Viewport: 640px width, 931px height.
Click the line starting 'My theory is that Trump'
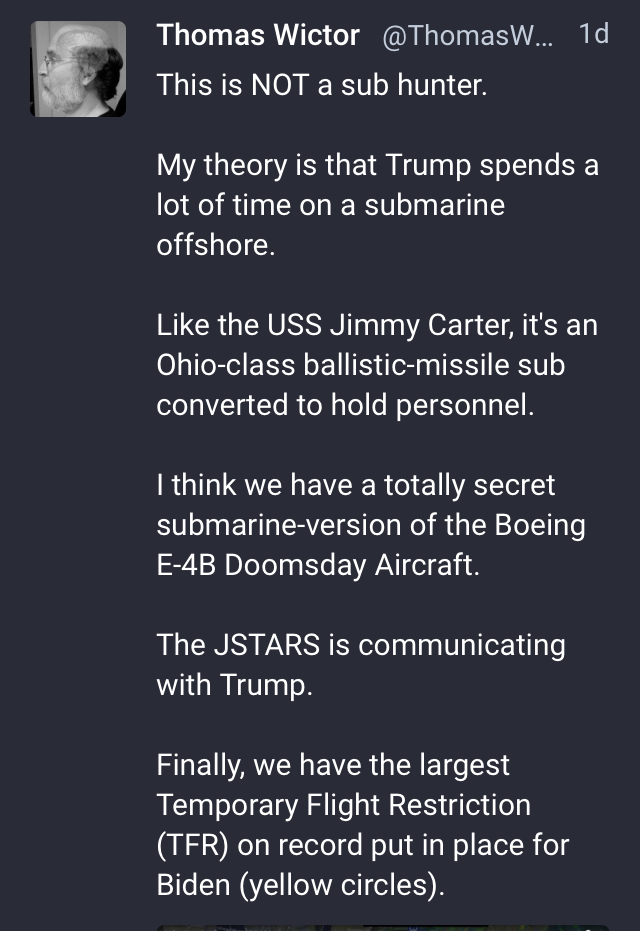[x=378, y=165]
